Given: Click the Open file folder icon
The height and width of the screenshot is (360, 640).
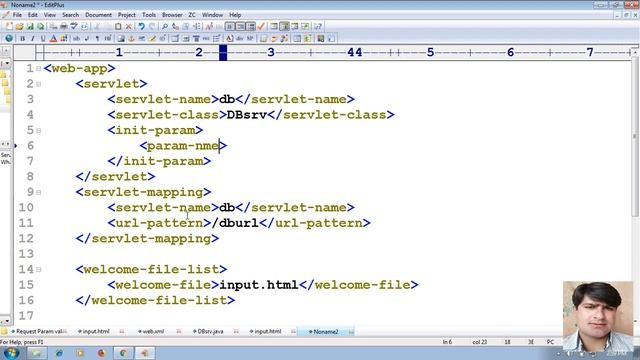Looking at the screenshot, I should 19,27.
